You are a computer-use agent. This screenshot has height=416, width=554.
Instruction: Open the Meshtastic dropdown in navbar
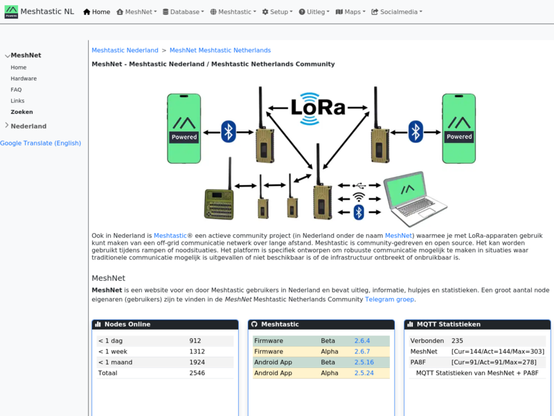(233, 12)
